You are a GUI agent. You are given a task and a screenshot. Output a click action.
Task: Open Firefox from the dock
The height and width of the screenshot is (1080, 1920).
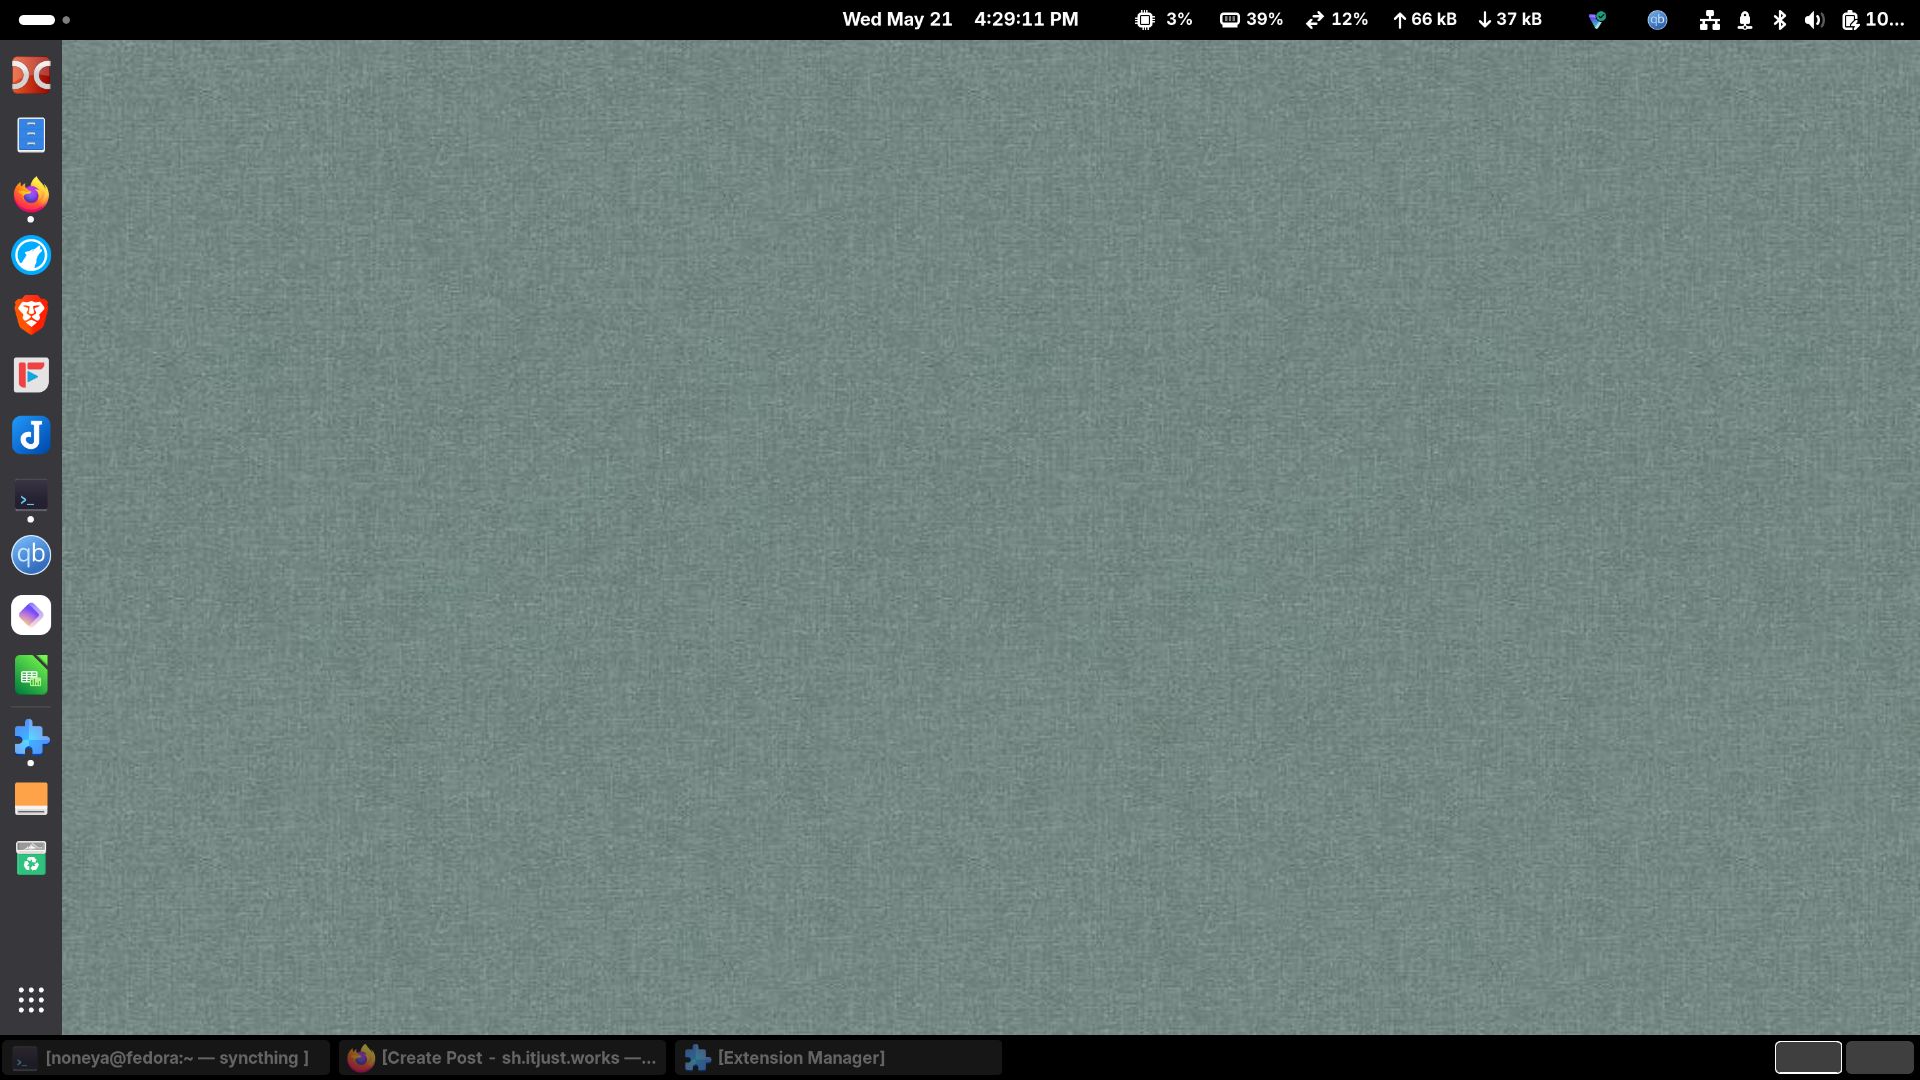pyautogui.click(x=31, y=194)
